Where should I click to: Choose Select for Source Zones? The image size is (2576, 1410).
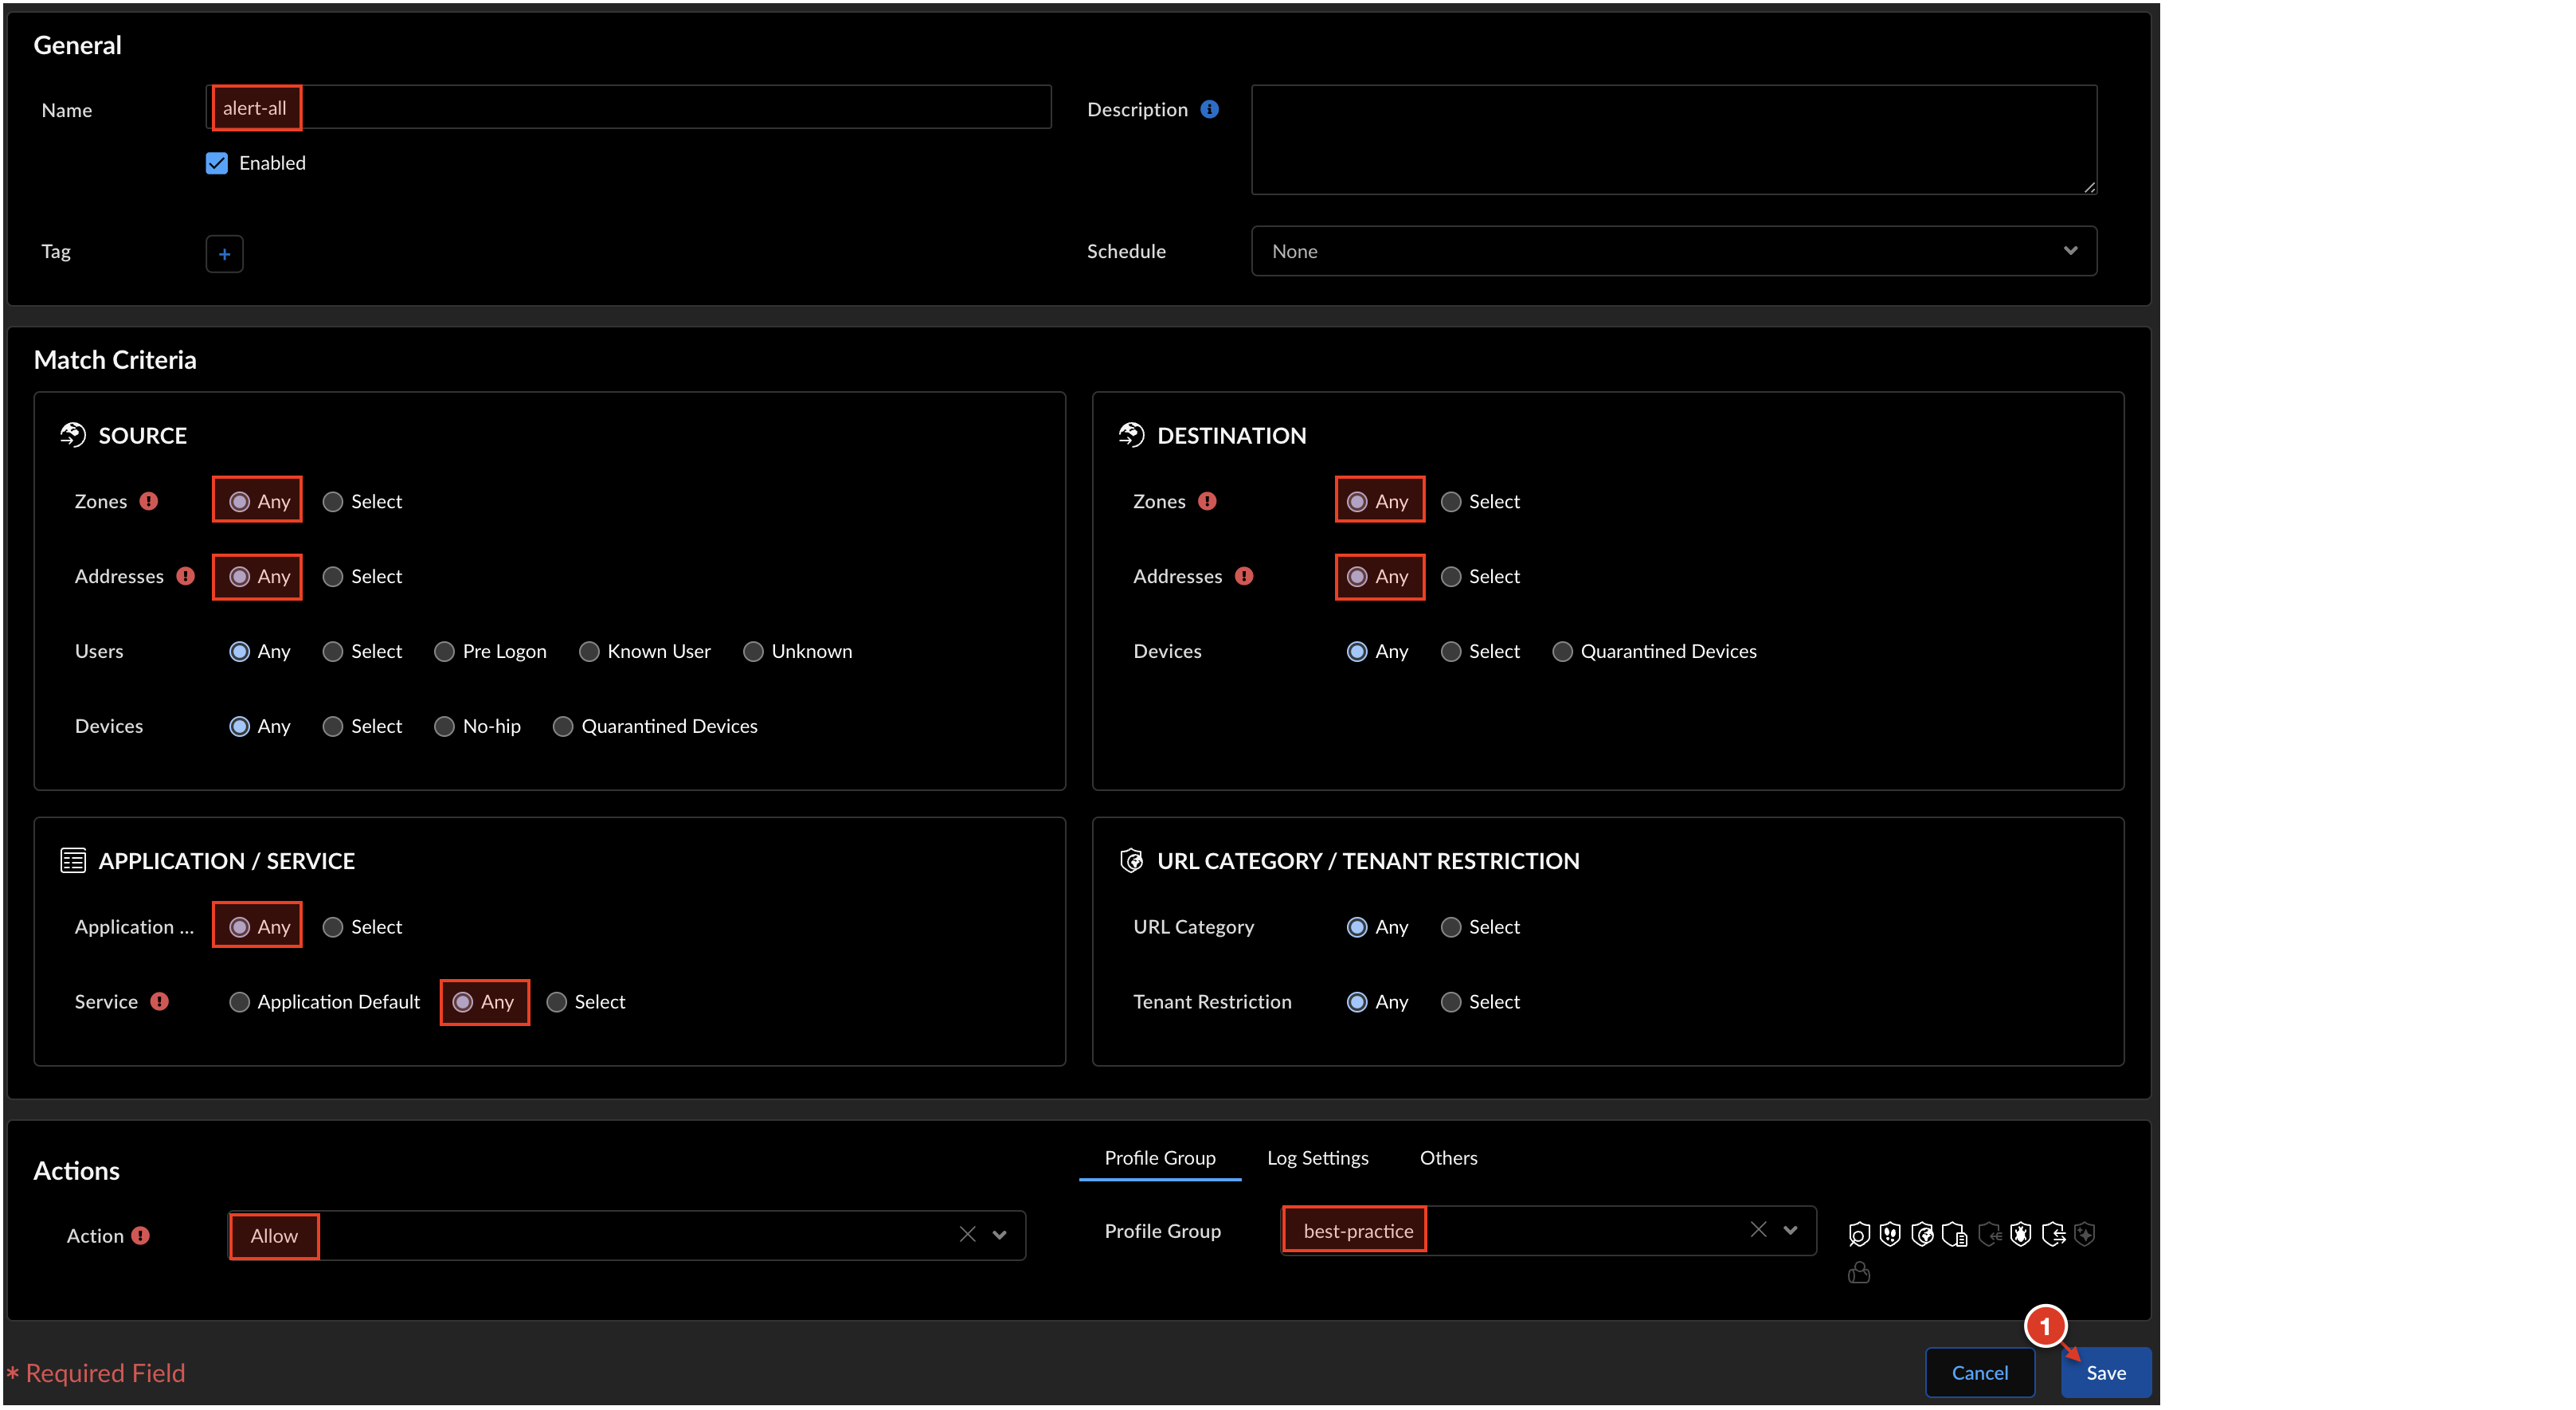tap(333, 501)
